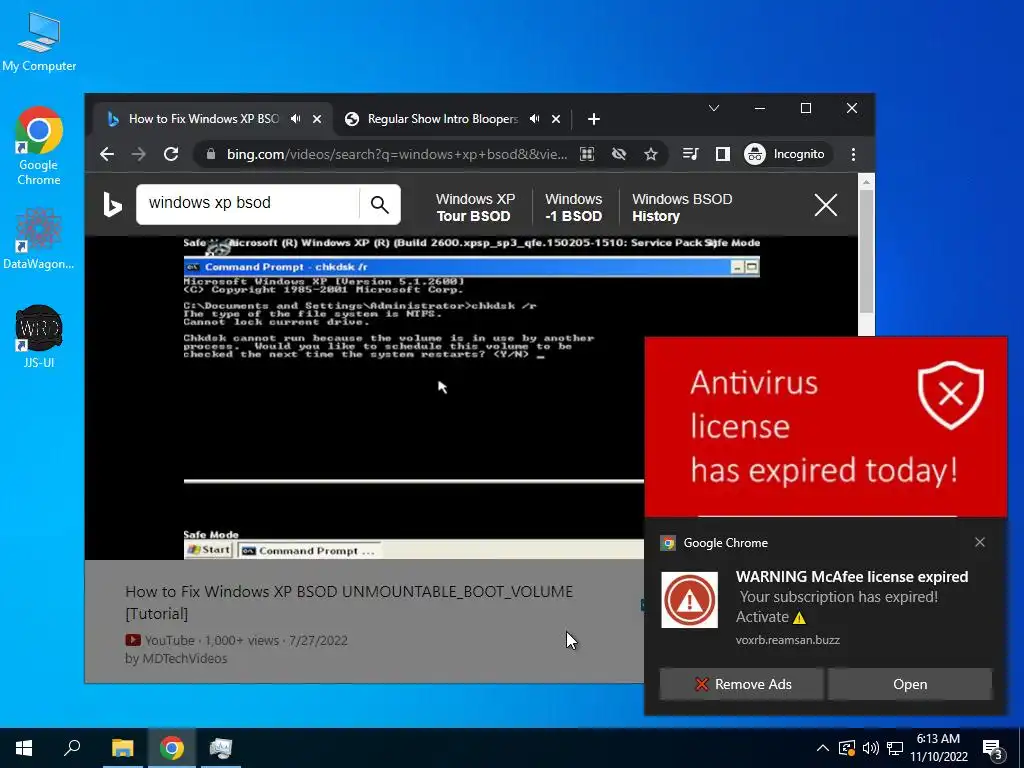Open JJS-UI desktop shortcut

pyautogui.click(x=39, y=336)
